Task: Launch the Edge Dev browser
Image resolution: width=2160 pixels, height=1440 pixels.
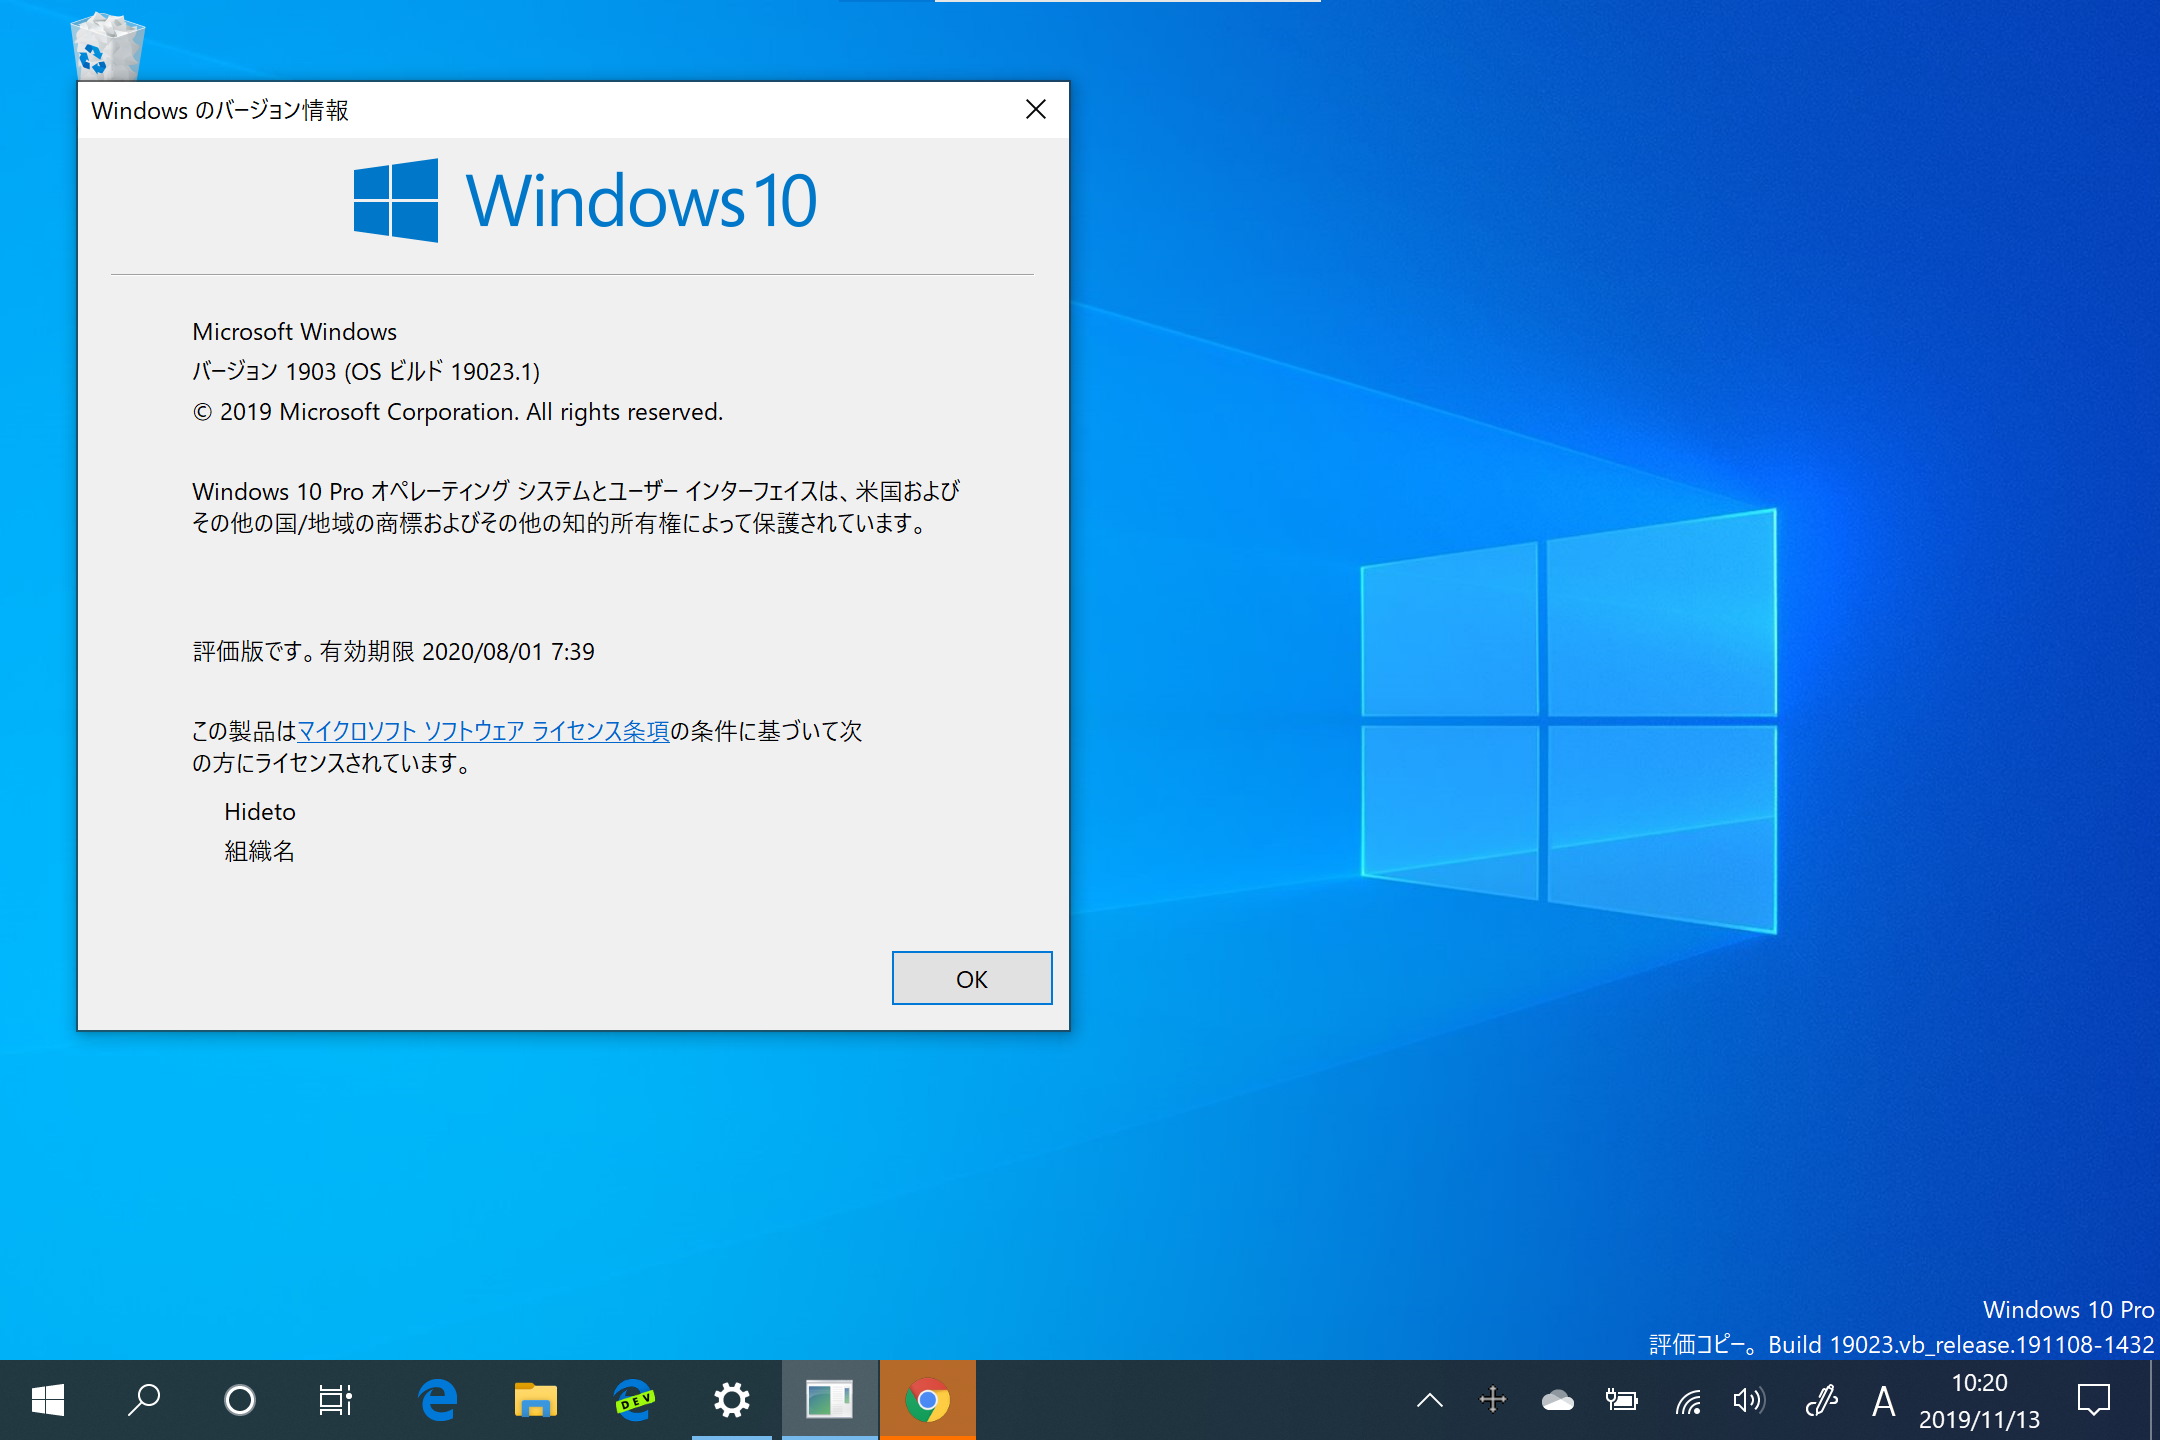Action: point(632,1400)
